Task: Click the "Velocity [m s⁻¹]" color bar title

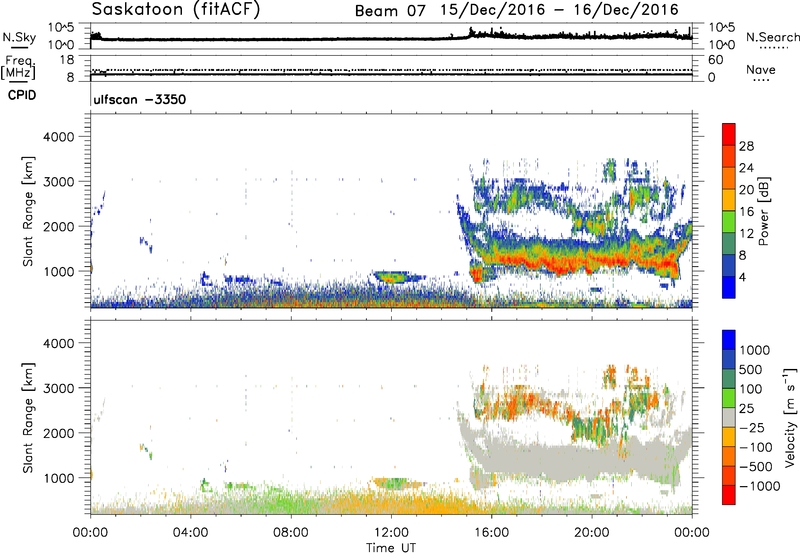Action: pos(790,417)
